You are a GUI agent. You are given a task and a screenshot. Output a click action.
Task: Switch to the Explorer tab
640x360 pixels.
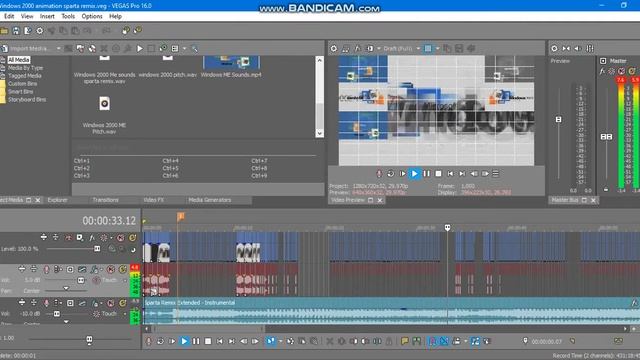coord(58,200)
